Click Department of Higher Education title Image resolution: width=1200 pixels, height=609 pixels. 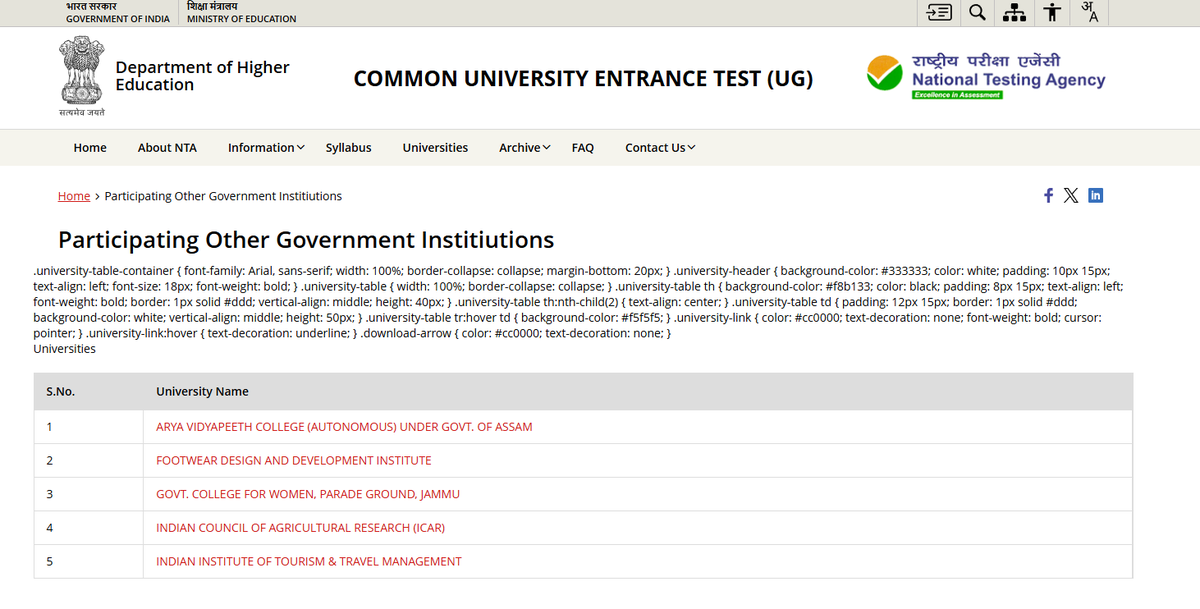[202, 76]
